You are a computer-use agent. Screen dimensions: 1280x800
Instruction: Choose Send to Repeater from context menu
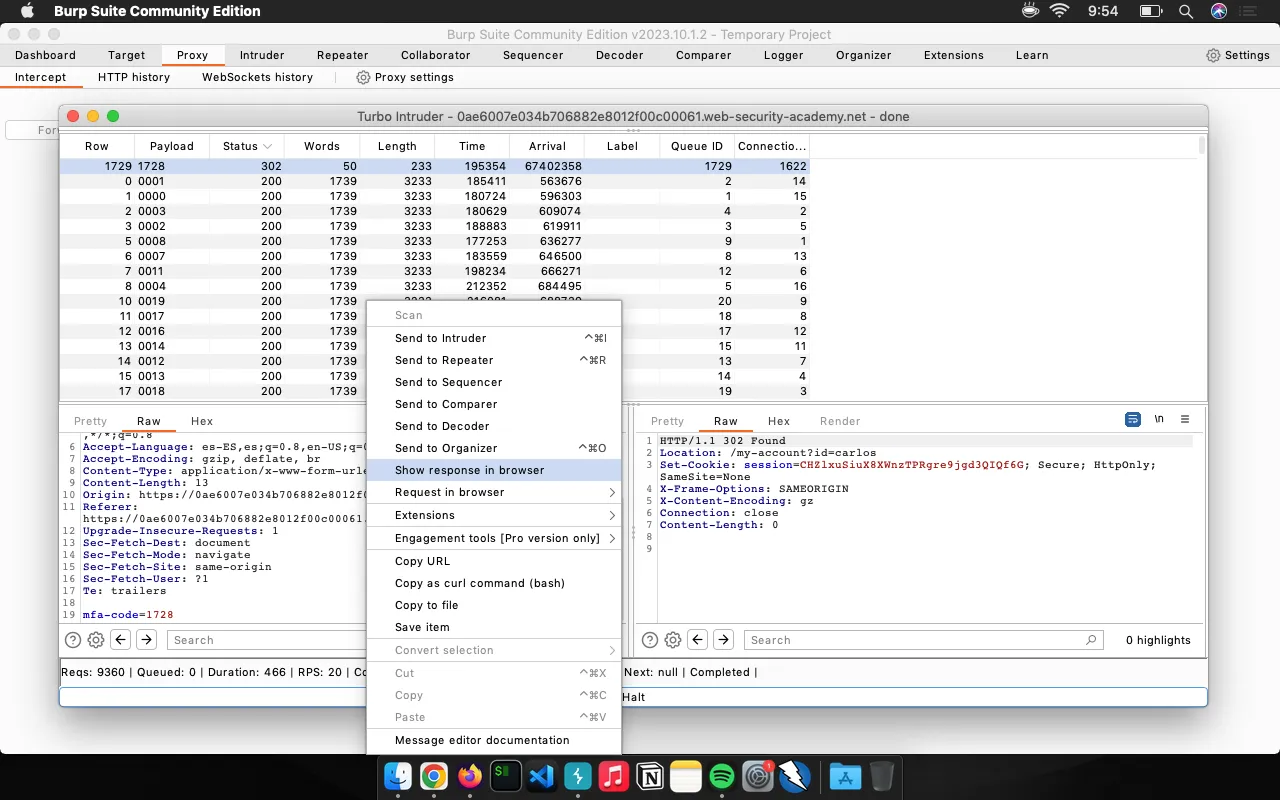point(444,360)
